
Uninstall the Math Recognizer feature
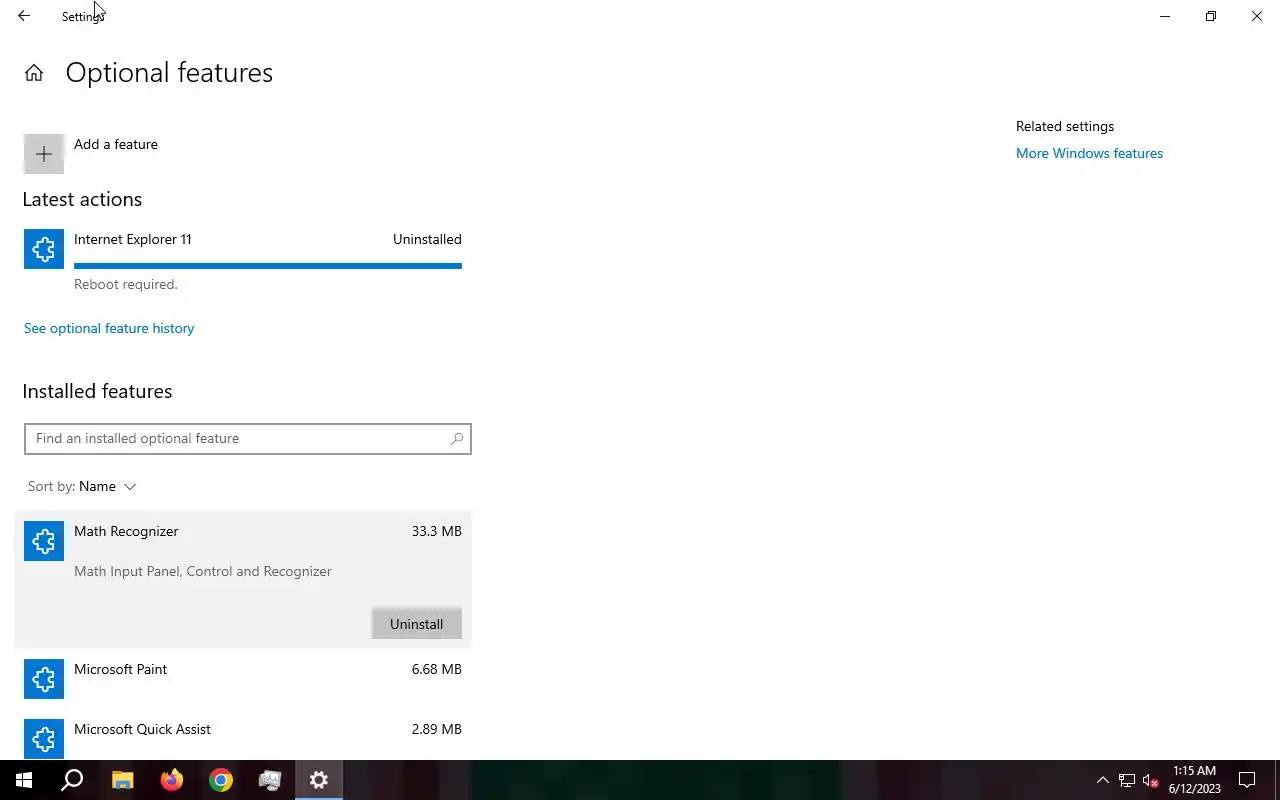pos(416,624)
